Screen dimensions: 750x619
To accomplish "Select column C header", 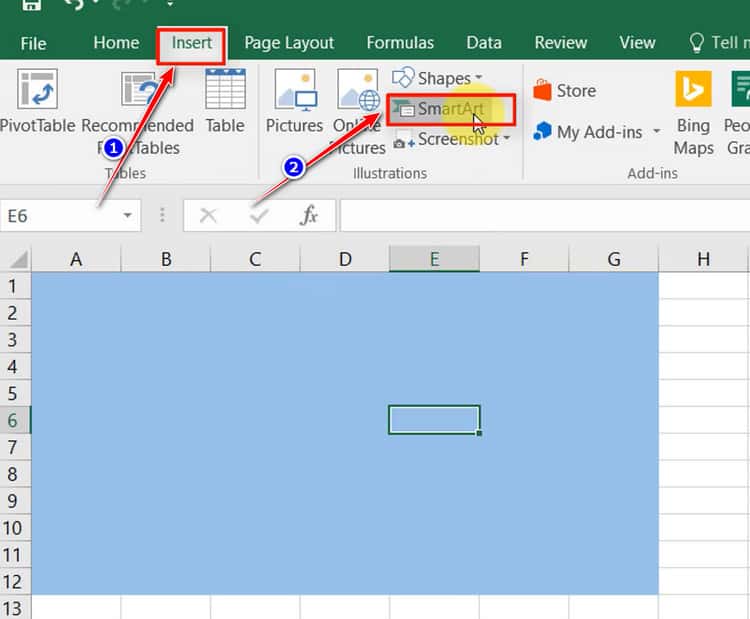I will (x=255, y=259).
